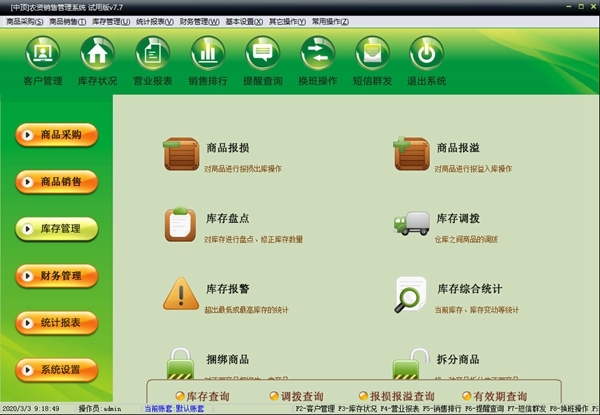This screenshot has width=600, height=415.
Task: Click F8-换班操作 shortcut in status bar
Action: point(569,409)
